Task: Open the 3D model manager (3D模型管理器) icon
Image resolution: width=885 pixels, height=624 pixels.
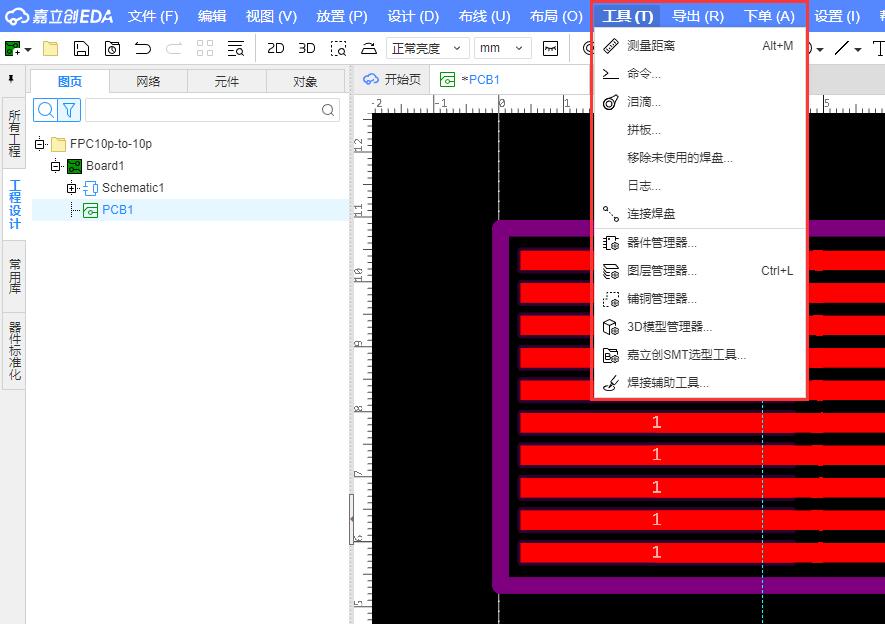Action: click(611, 327)
